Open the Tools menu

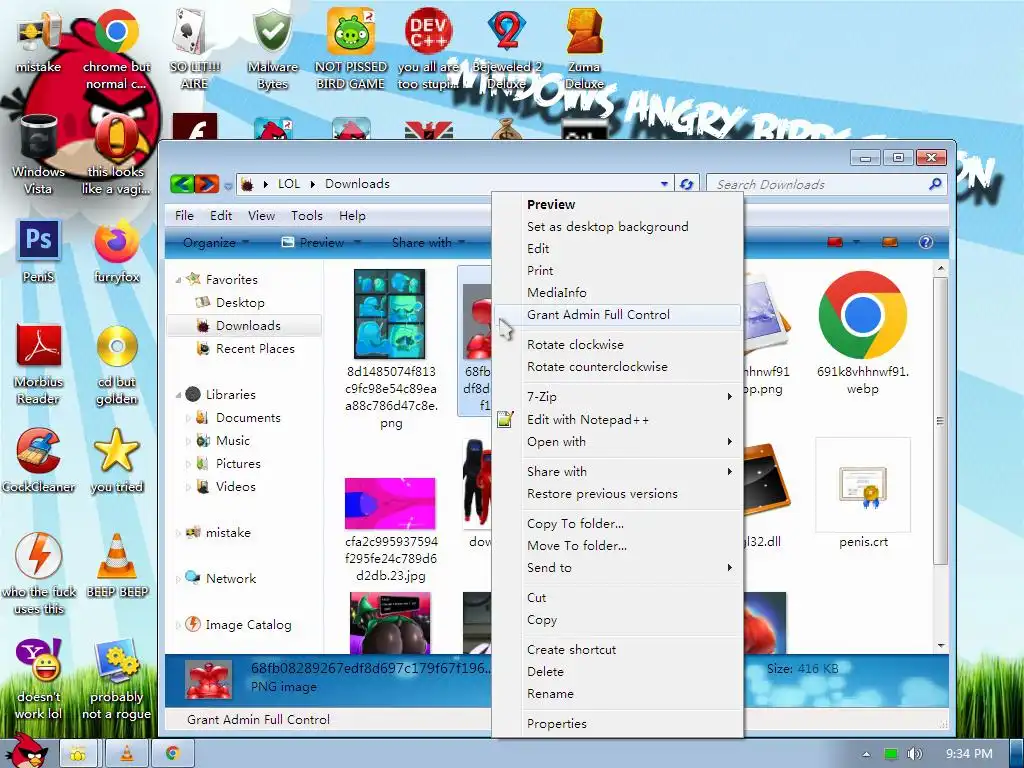pyautogui.click(x=306, y=216)
